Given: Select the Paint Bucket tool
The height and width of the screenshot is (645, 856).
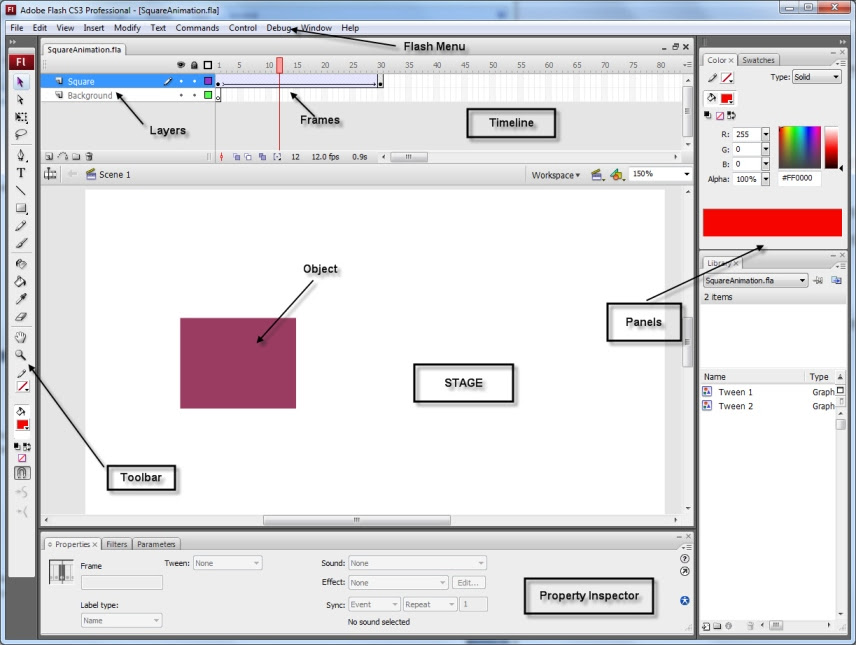Looking at the screenshot, I should [x=21, y=282].
